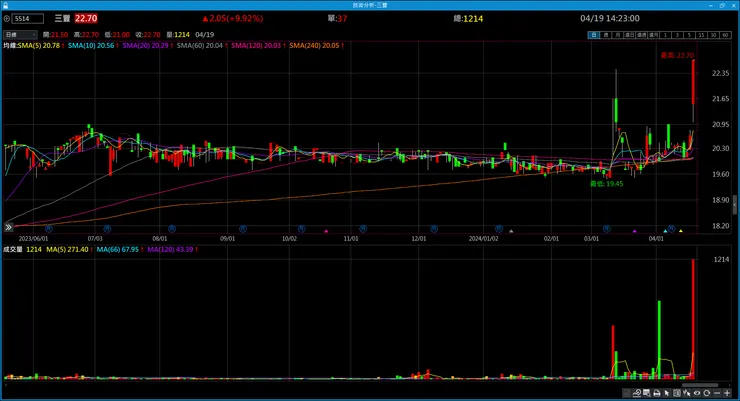The width and height of the screenshot is (740, 401).
Task: Click the horizontal scrollbar thumb at chart bottom
Action: click(x=700, y=385)
